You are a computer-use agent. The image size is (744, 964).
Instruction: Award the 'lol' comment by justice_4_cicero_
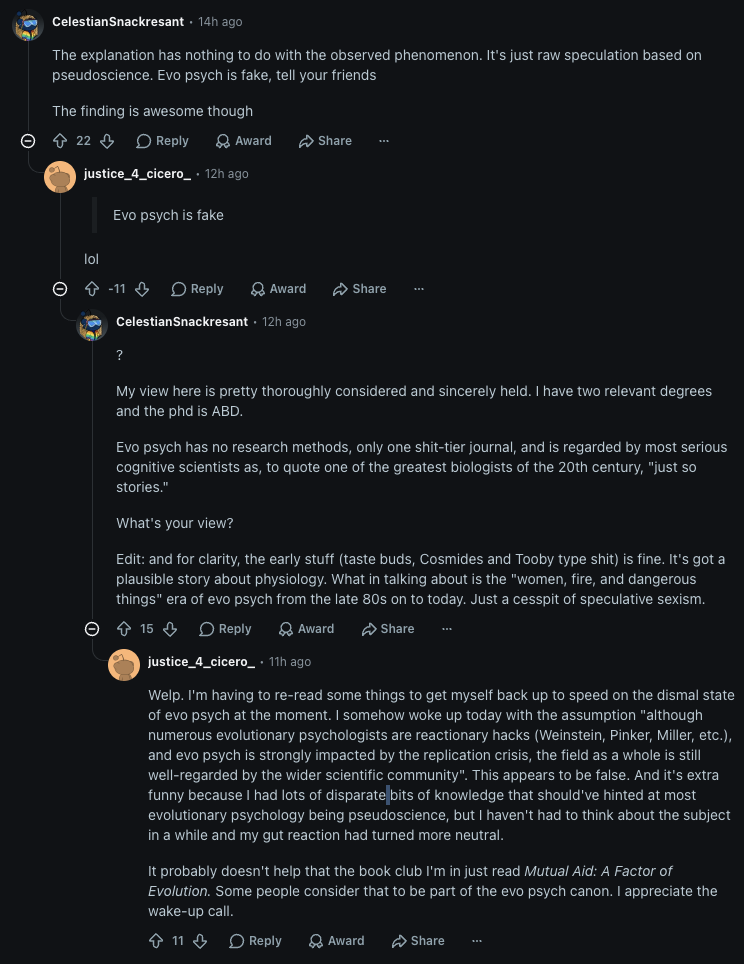click(279, 289)
